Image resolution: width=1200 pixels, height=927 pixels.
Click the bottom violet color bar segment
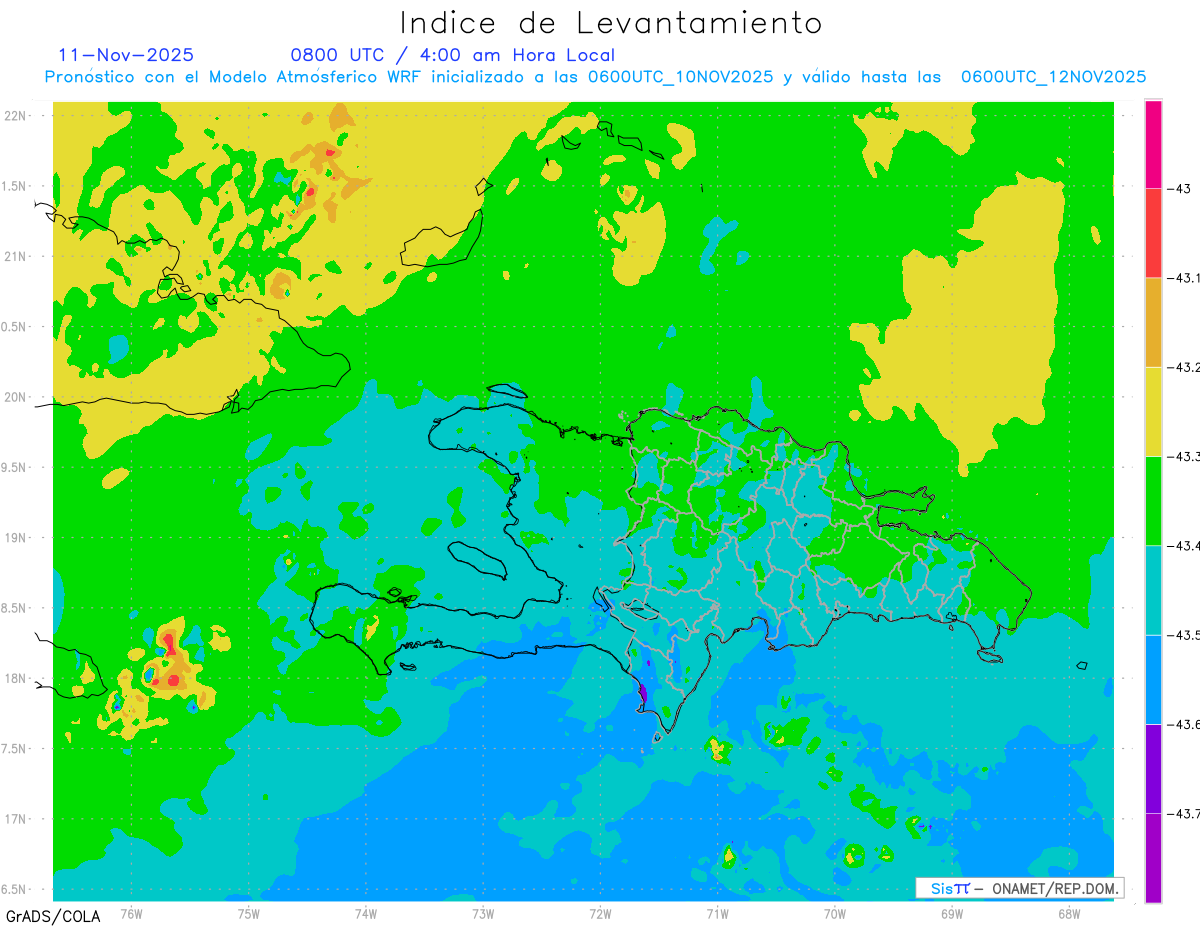tap(1153, 858)
